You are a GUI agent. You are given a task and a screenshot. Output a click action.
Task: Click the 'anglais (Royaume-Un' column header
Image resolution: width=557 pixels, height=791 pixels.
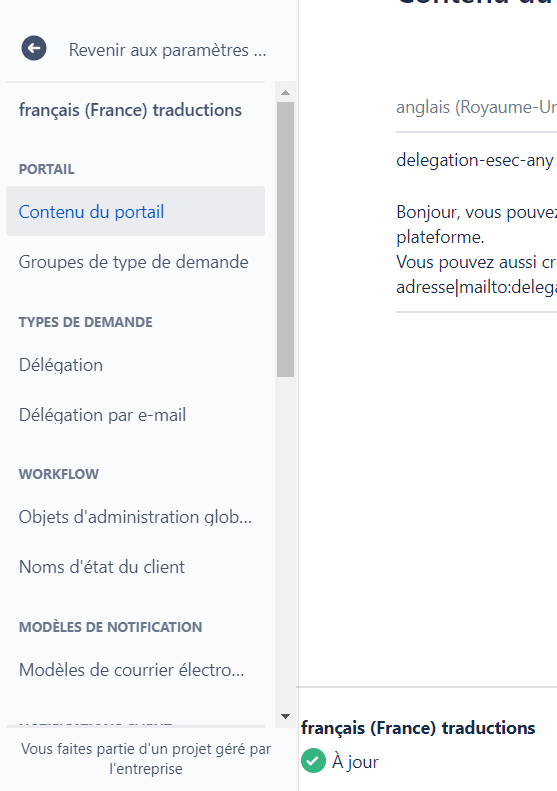coord(476,107)
